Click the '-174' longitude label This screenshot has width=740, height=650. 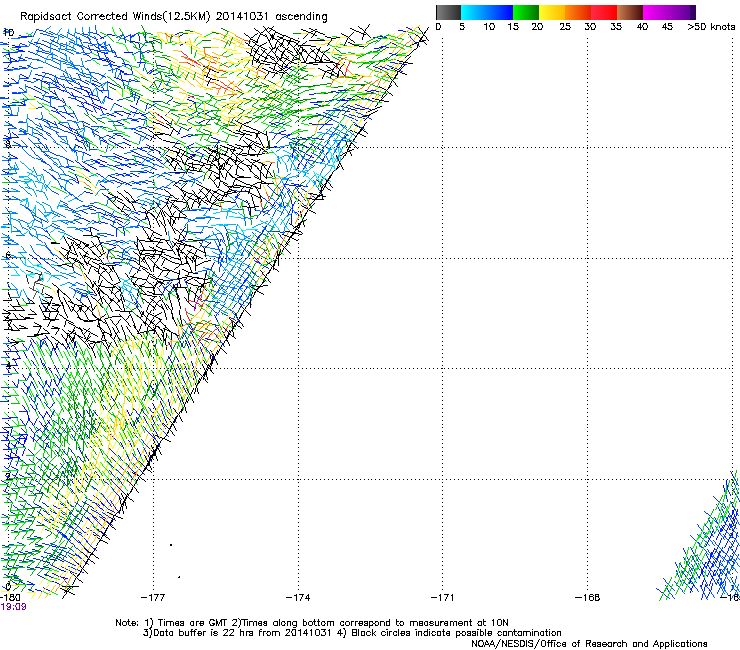298,598
